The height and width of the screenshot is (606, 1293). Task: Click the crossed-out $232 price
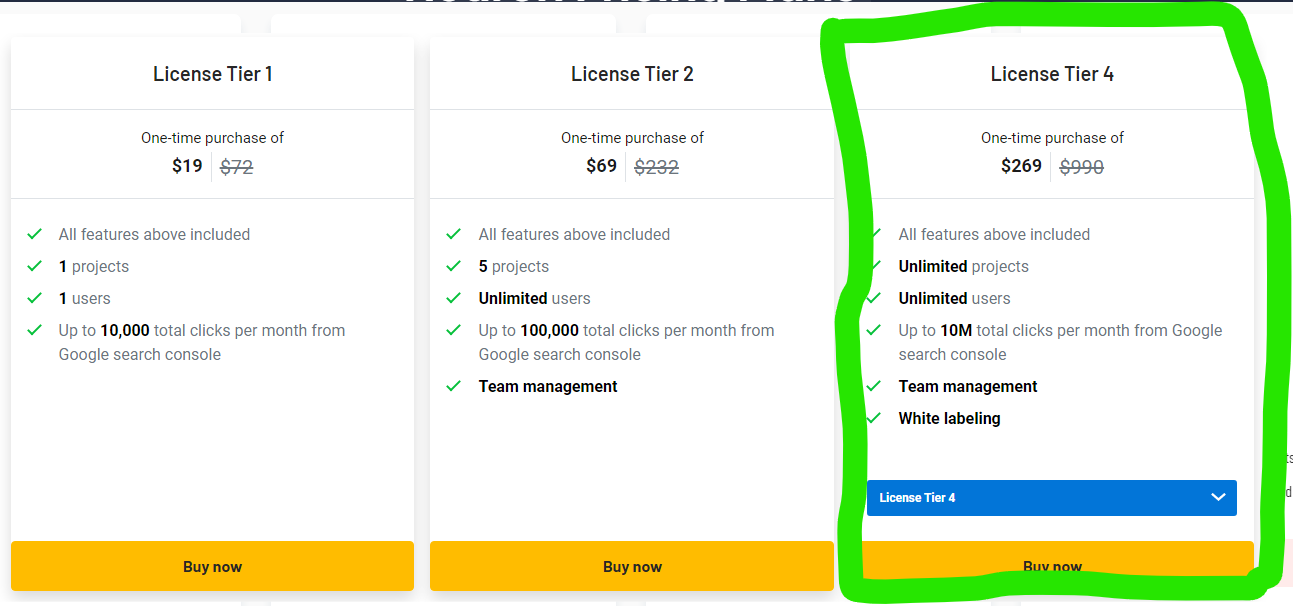(x=657, y=167)
